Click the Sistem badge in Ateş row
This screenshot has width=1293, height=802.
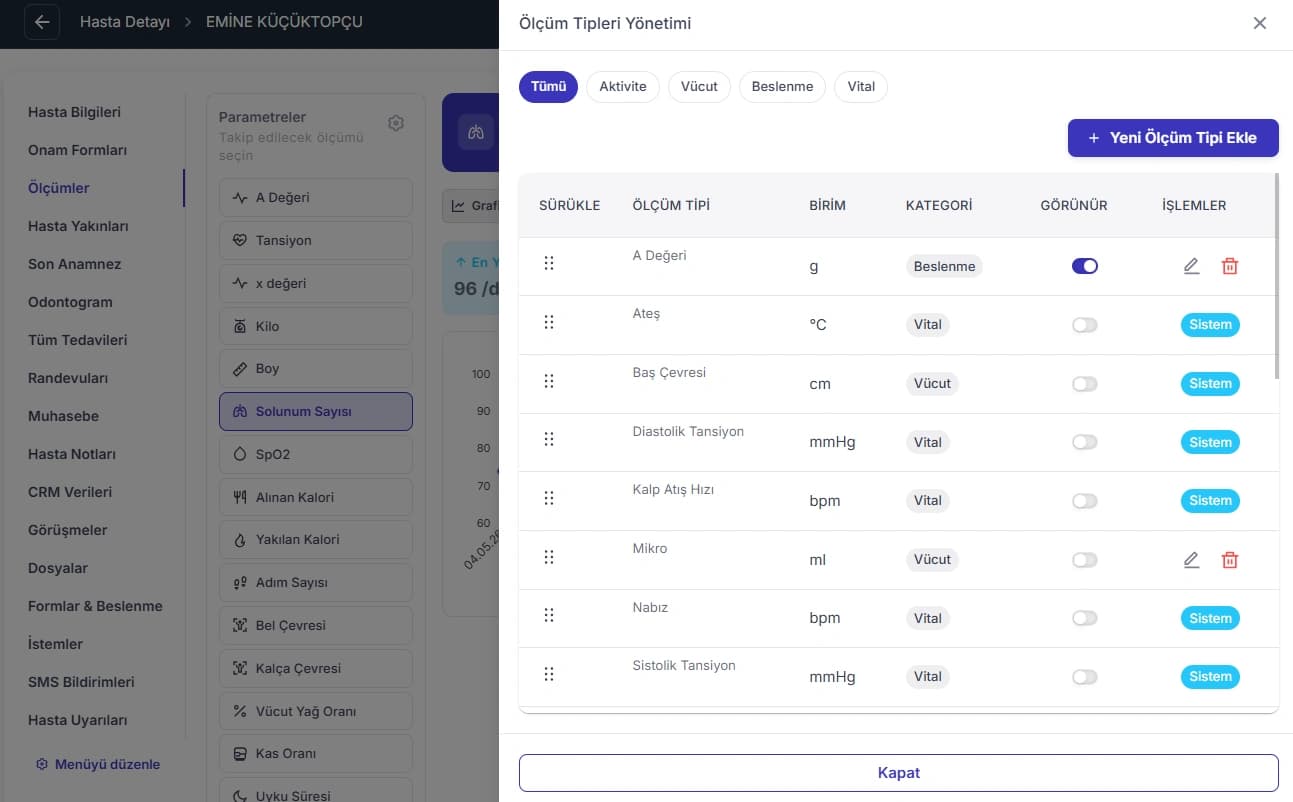click(x=1210, y=325)
